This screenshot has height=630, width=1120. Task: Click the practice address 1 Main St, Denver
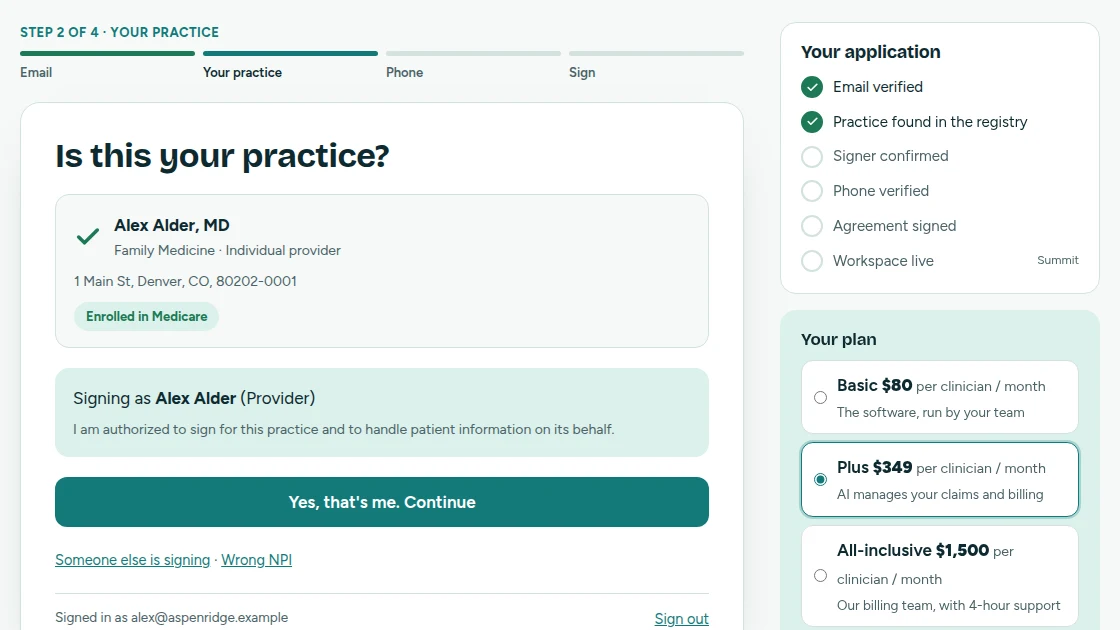point(185,281)
